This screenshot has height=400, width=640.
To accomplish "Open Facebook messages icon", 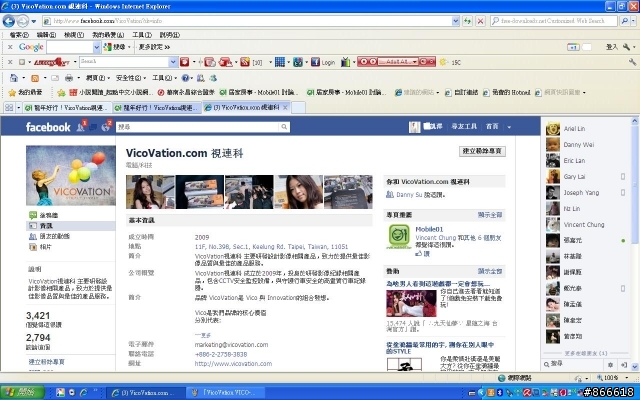I will [x=93, y=127].
